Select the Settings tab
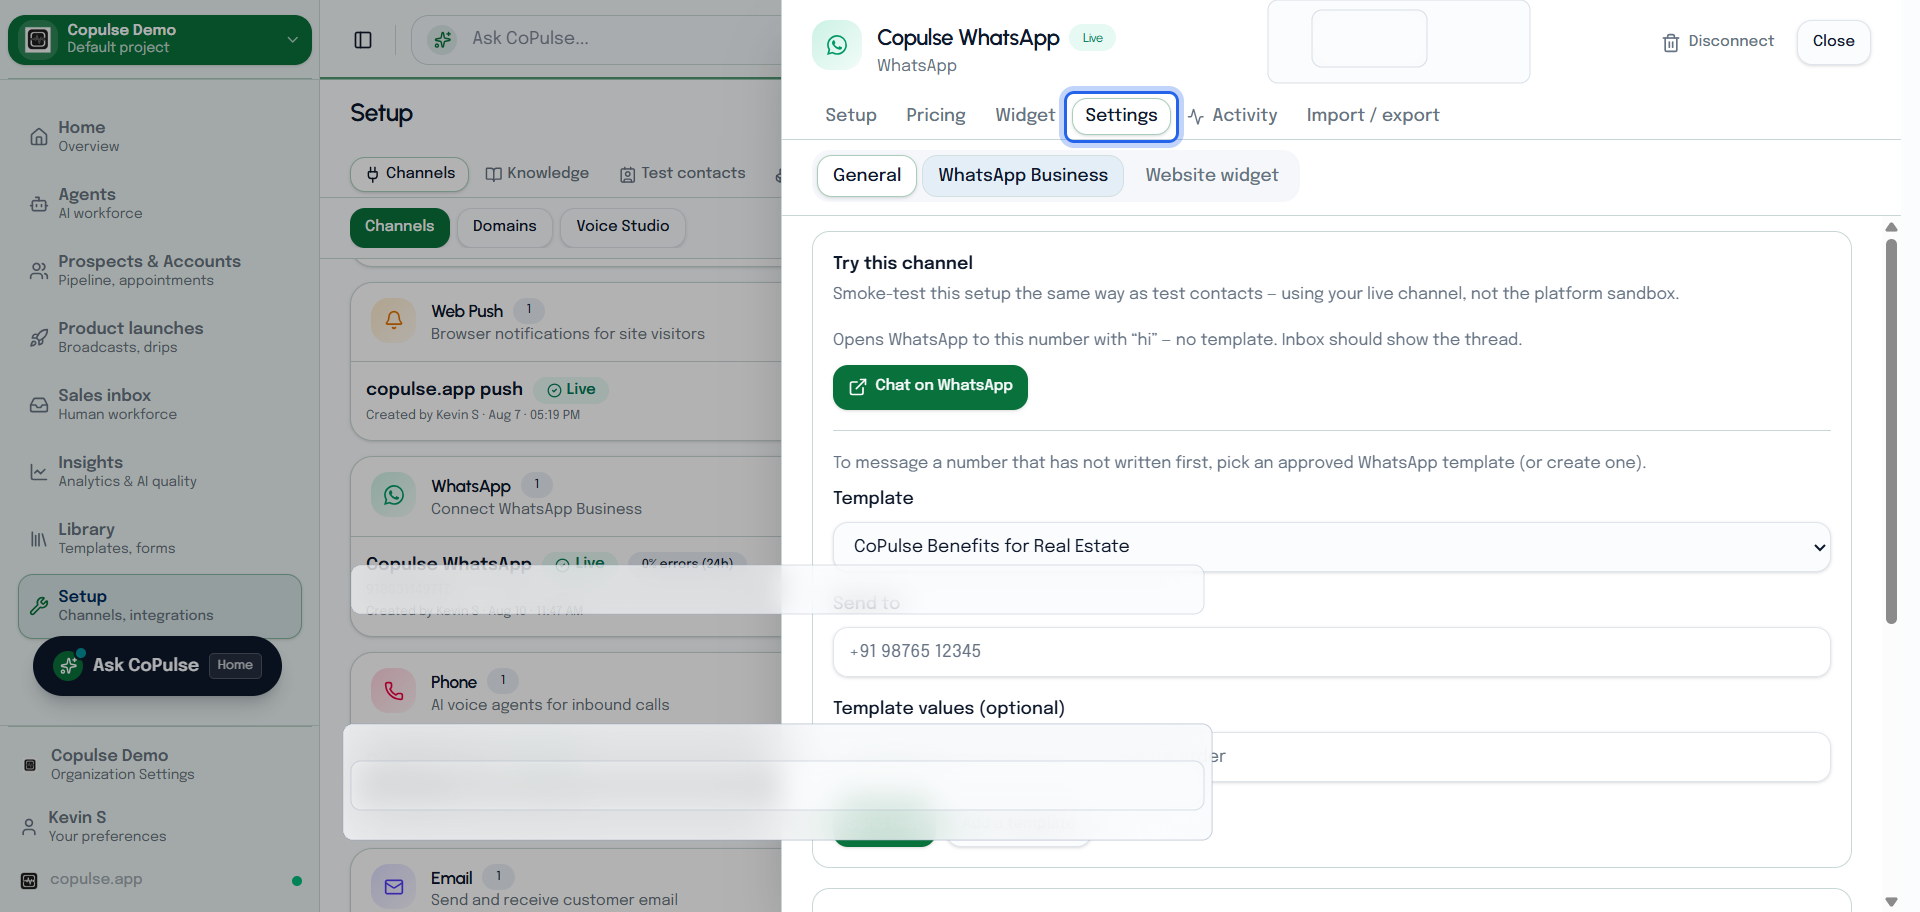Viewport: 1920px width, 912px height. pos(1121,116)
